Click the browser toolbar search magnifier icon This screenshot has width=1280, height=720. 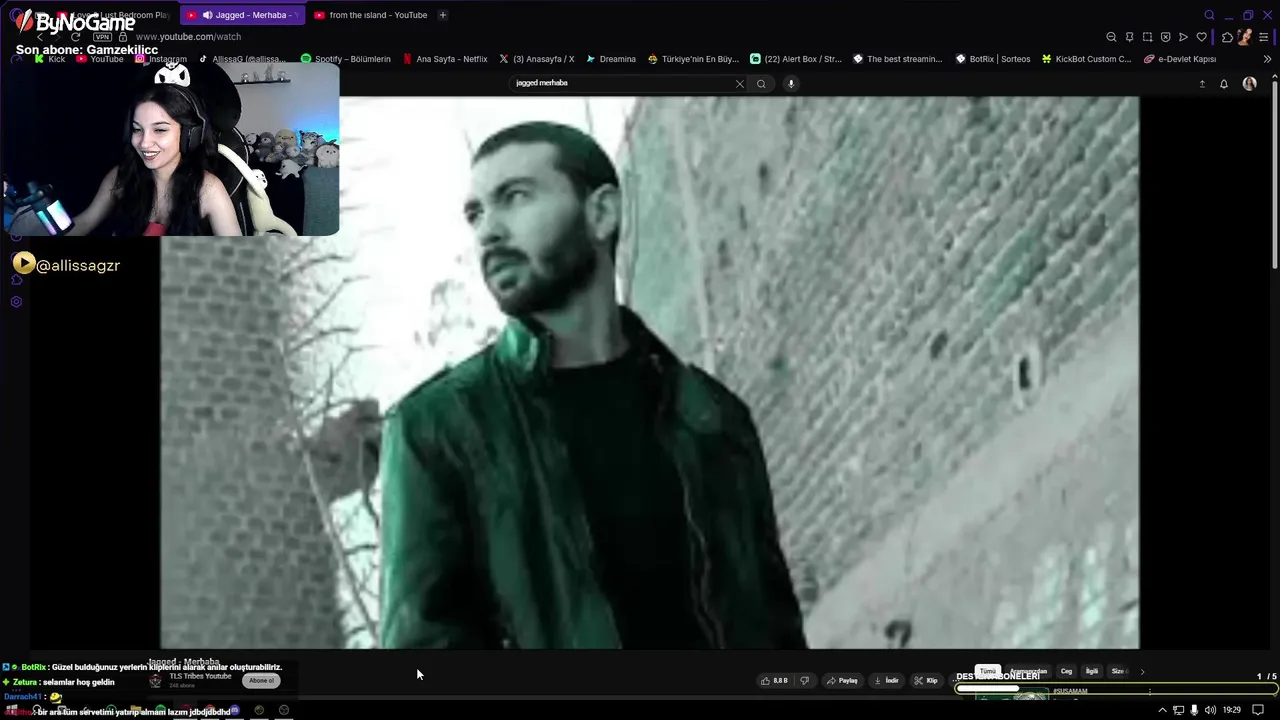[x=1209, y=15]
